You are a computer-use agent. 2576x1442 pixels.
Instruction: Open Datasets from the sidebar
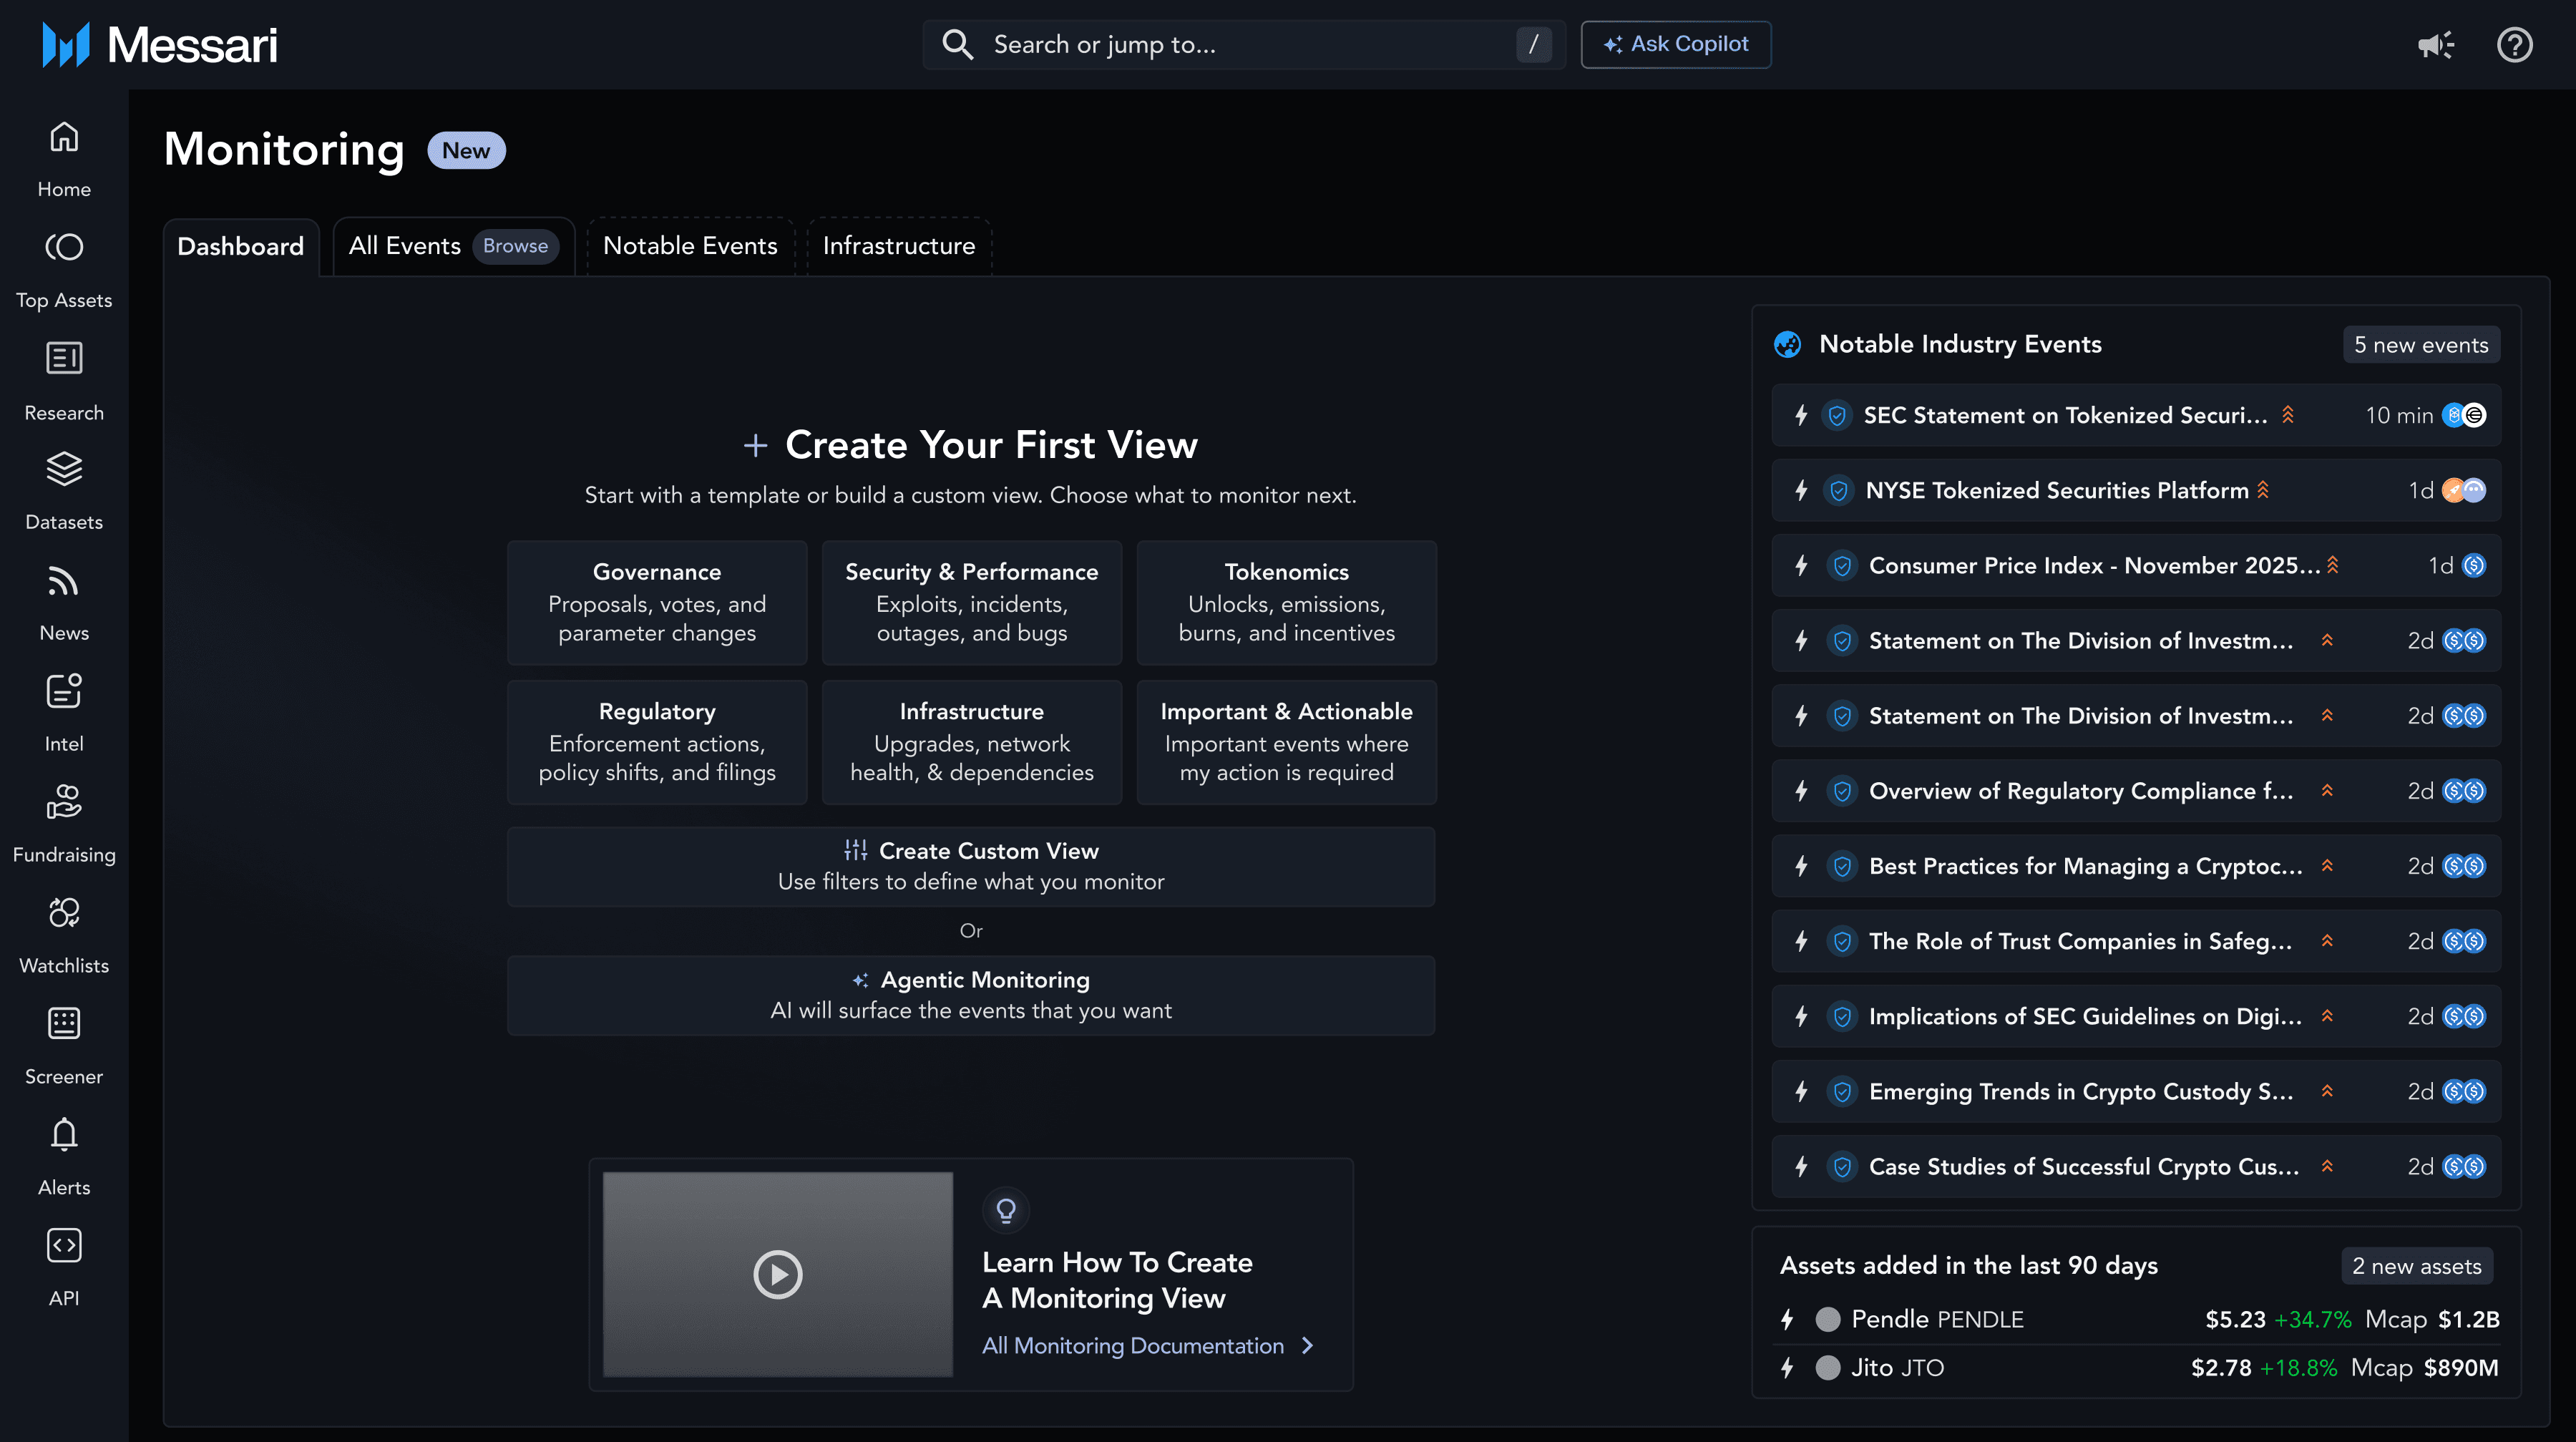coord(64,470)
